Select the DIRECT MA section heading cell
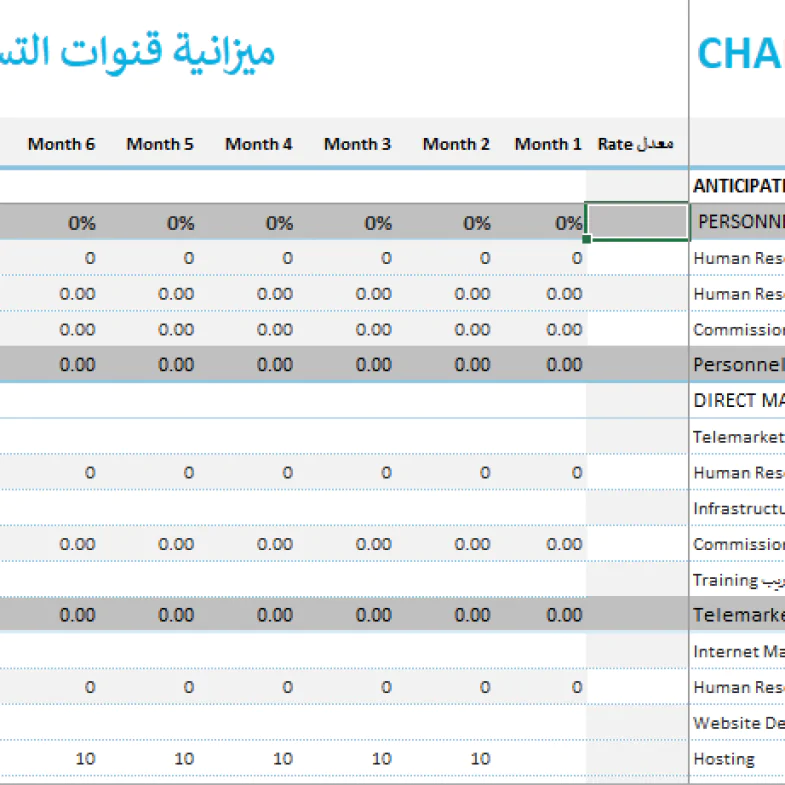The width and height of the screenshot is (785, 785). click(738, 401)
